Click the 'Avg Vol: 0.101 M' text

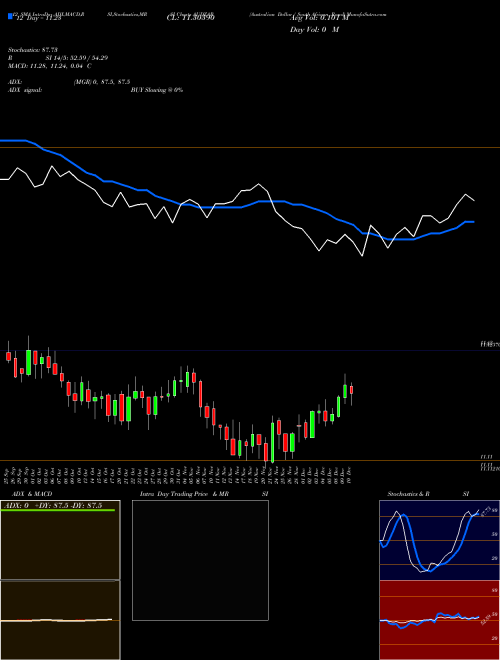[319, 18]
